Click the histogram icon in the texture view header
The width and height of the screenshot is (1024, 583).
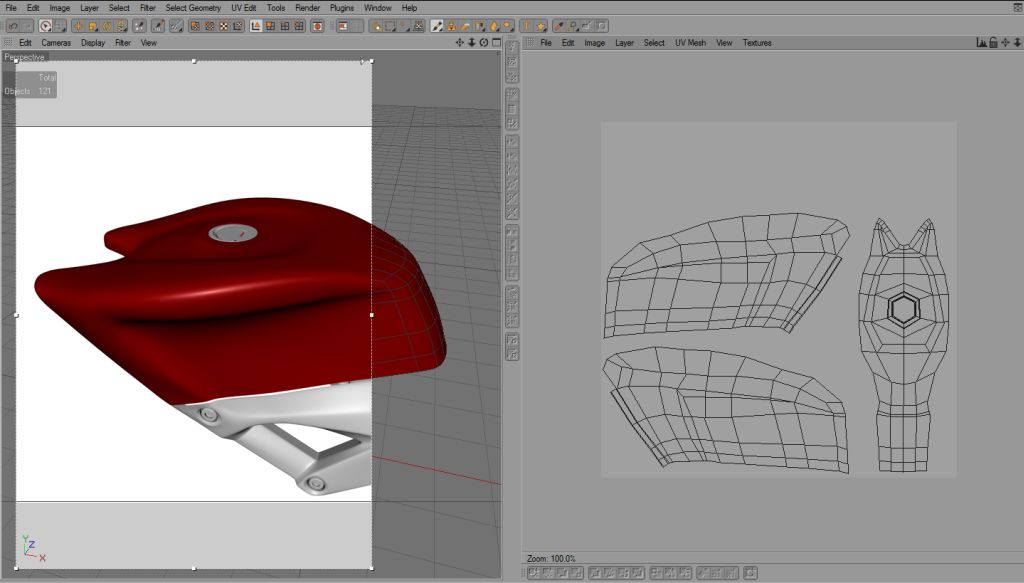click(x=982, y=43)
